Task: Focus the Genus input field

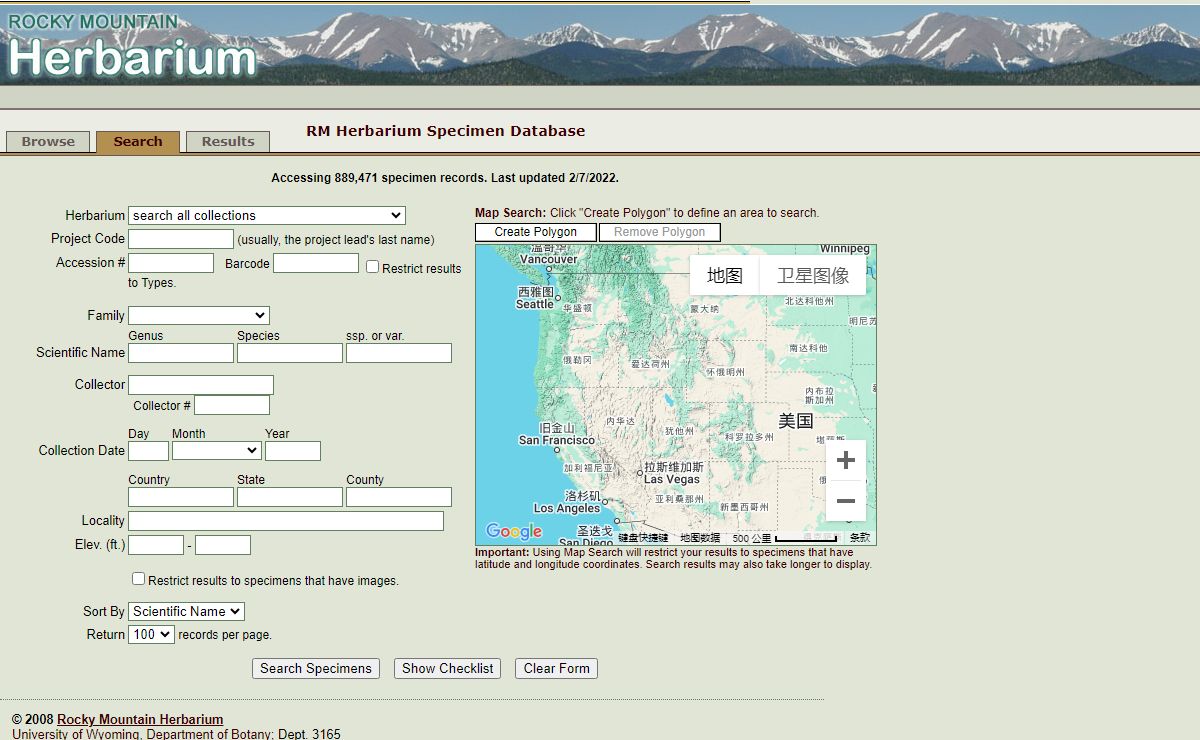Action: click(181, 353)
